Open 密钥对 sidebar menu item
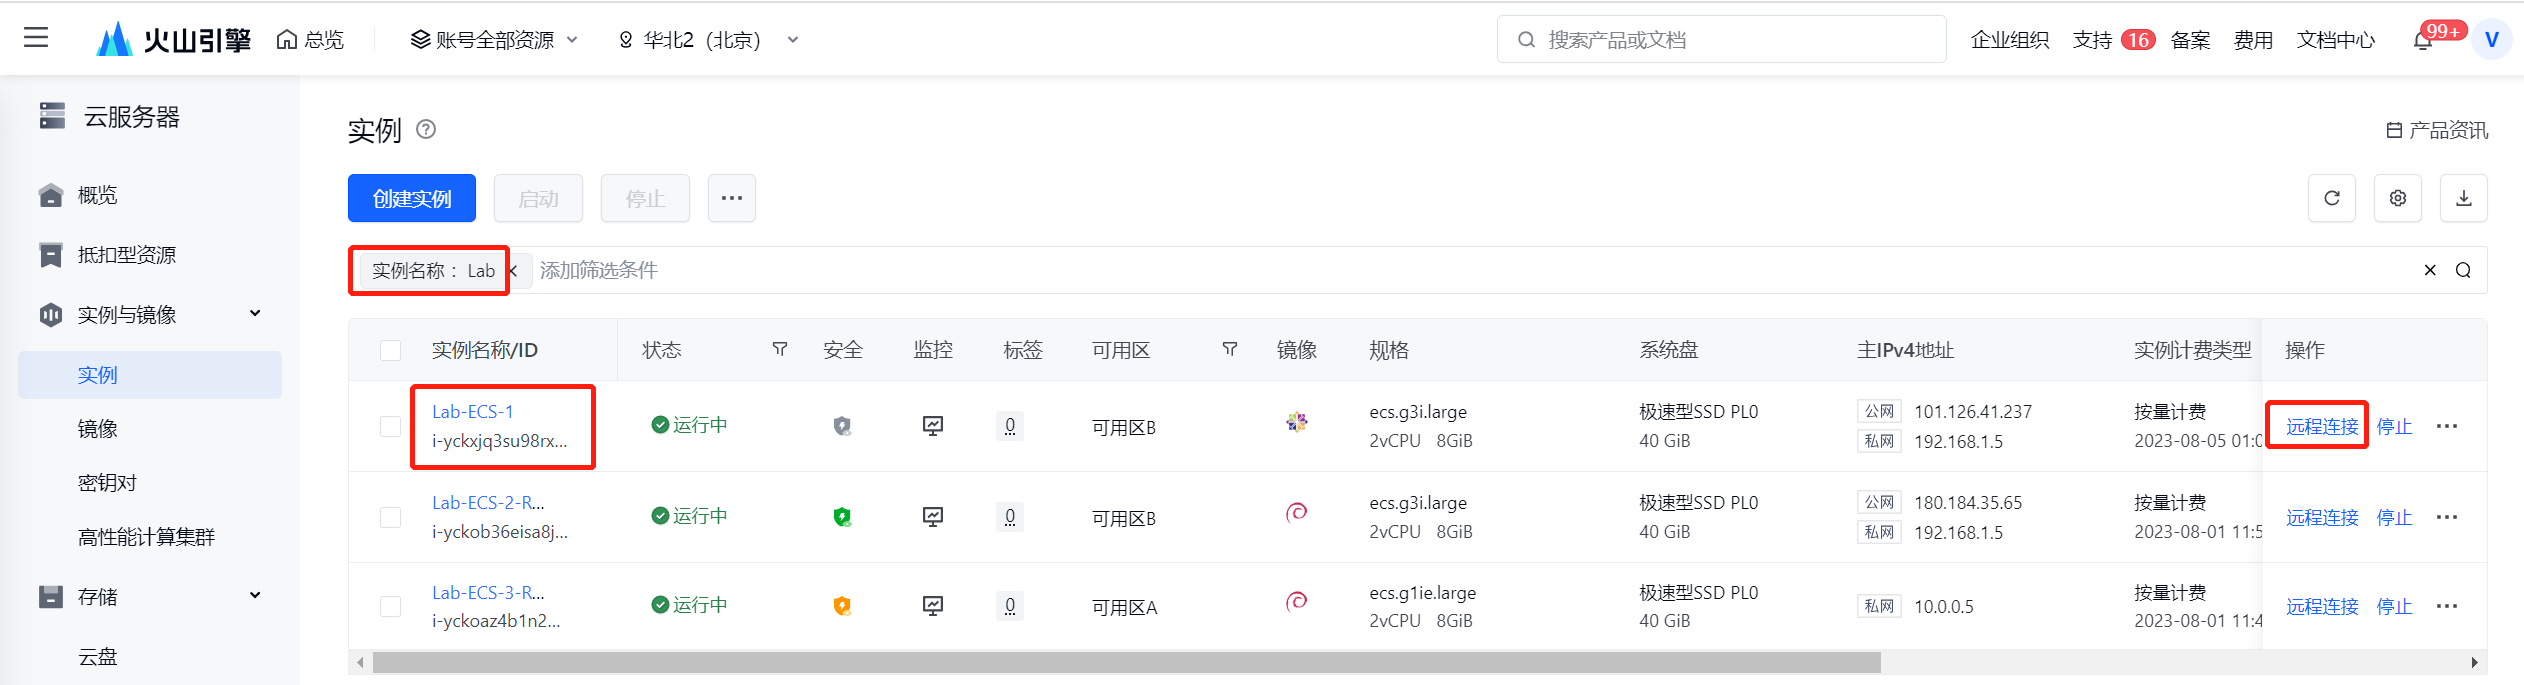Image resolution: width=2524 pixels, height=685 pixels. [107, 483]
